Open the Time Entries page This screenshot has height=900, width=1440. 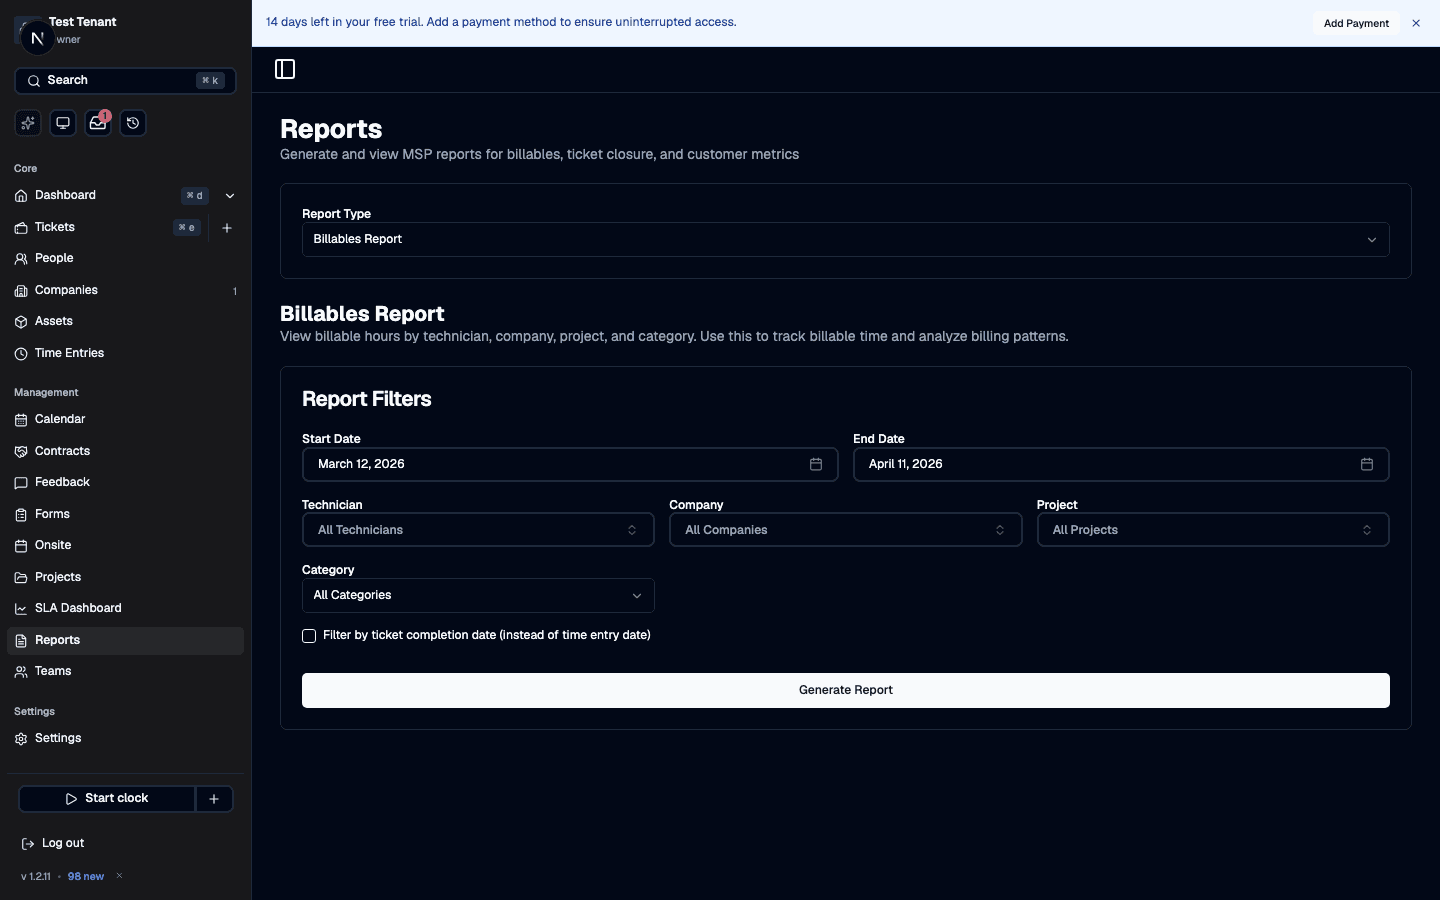point(70,353)
